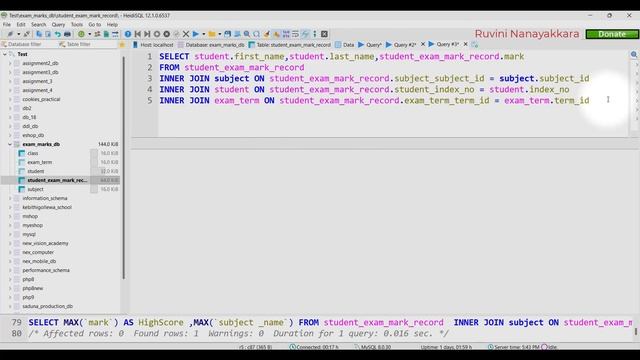640x360 pixels.
Task: Open dropdown arrow next to run query icon
Action: pyautogui.click(x=203, y=34)
